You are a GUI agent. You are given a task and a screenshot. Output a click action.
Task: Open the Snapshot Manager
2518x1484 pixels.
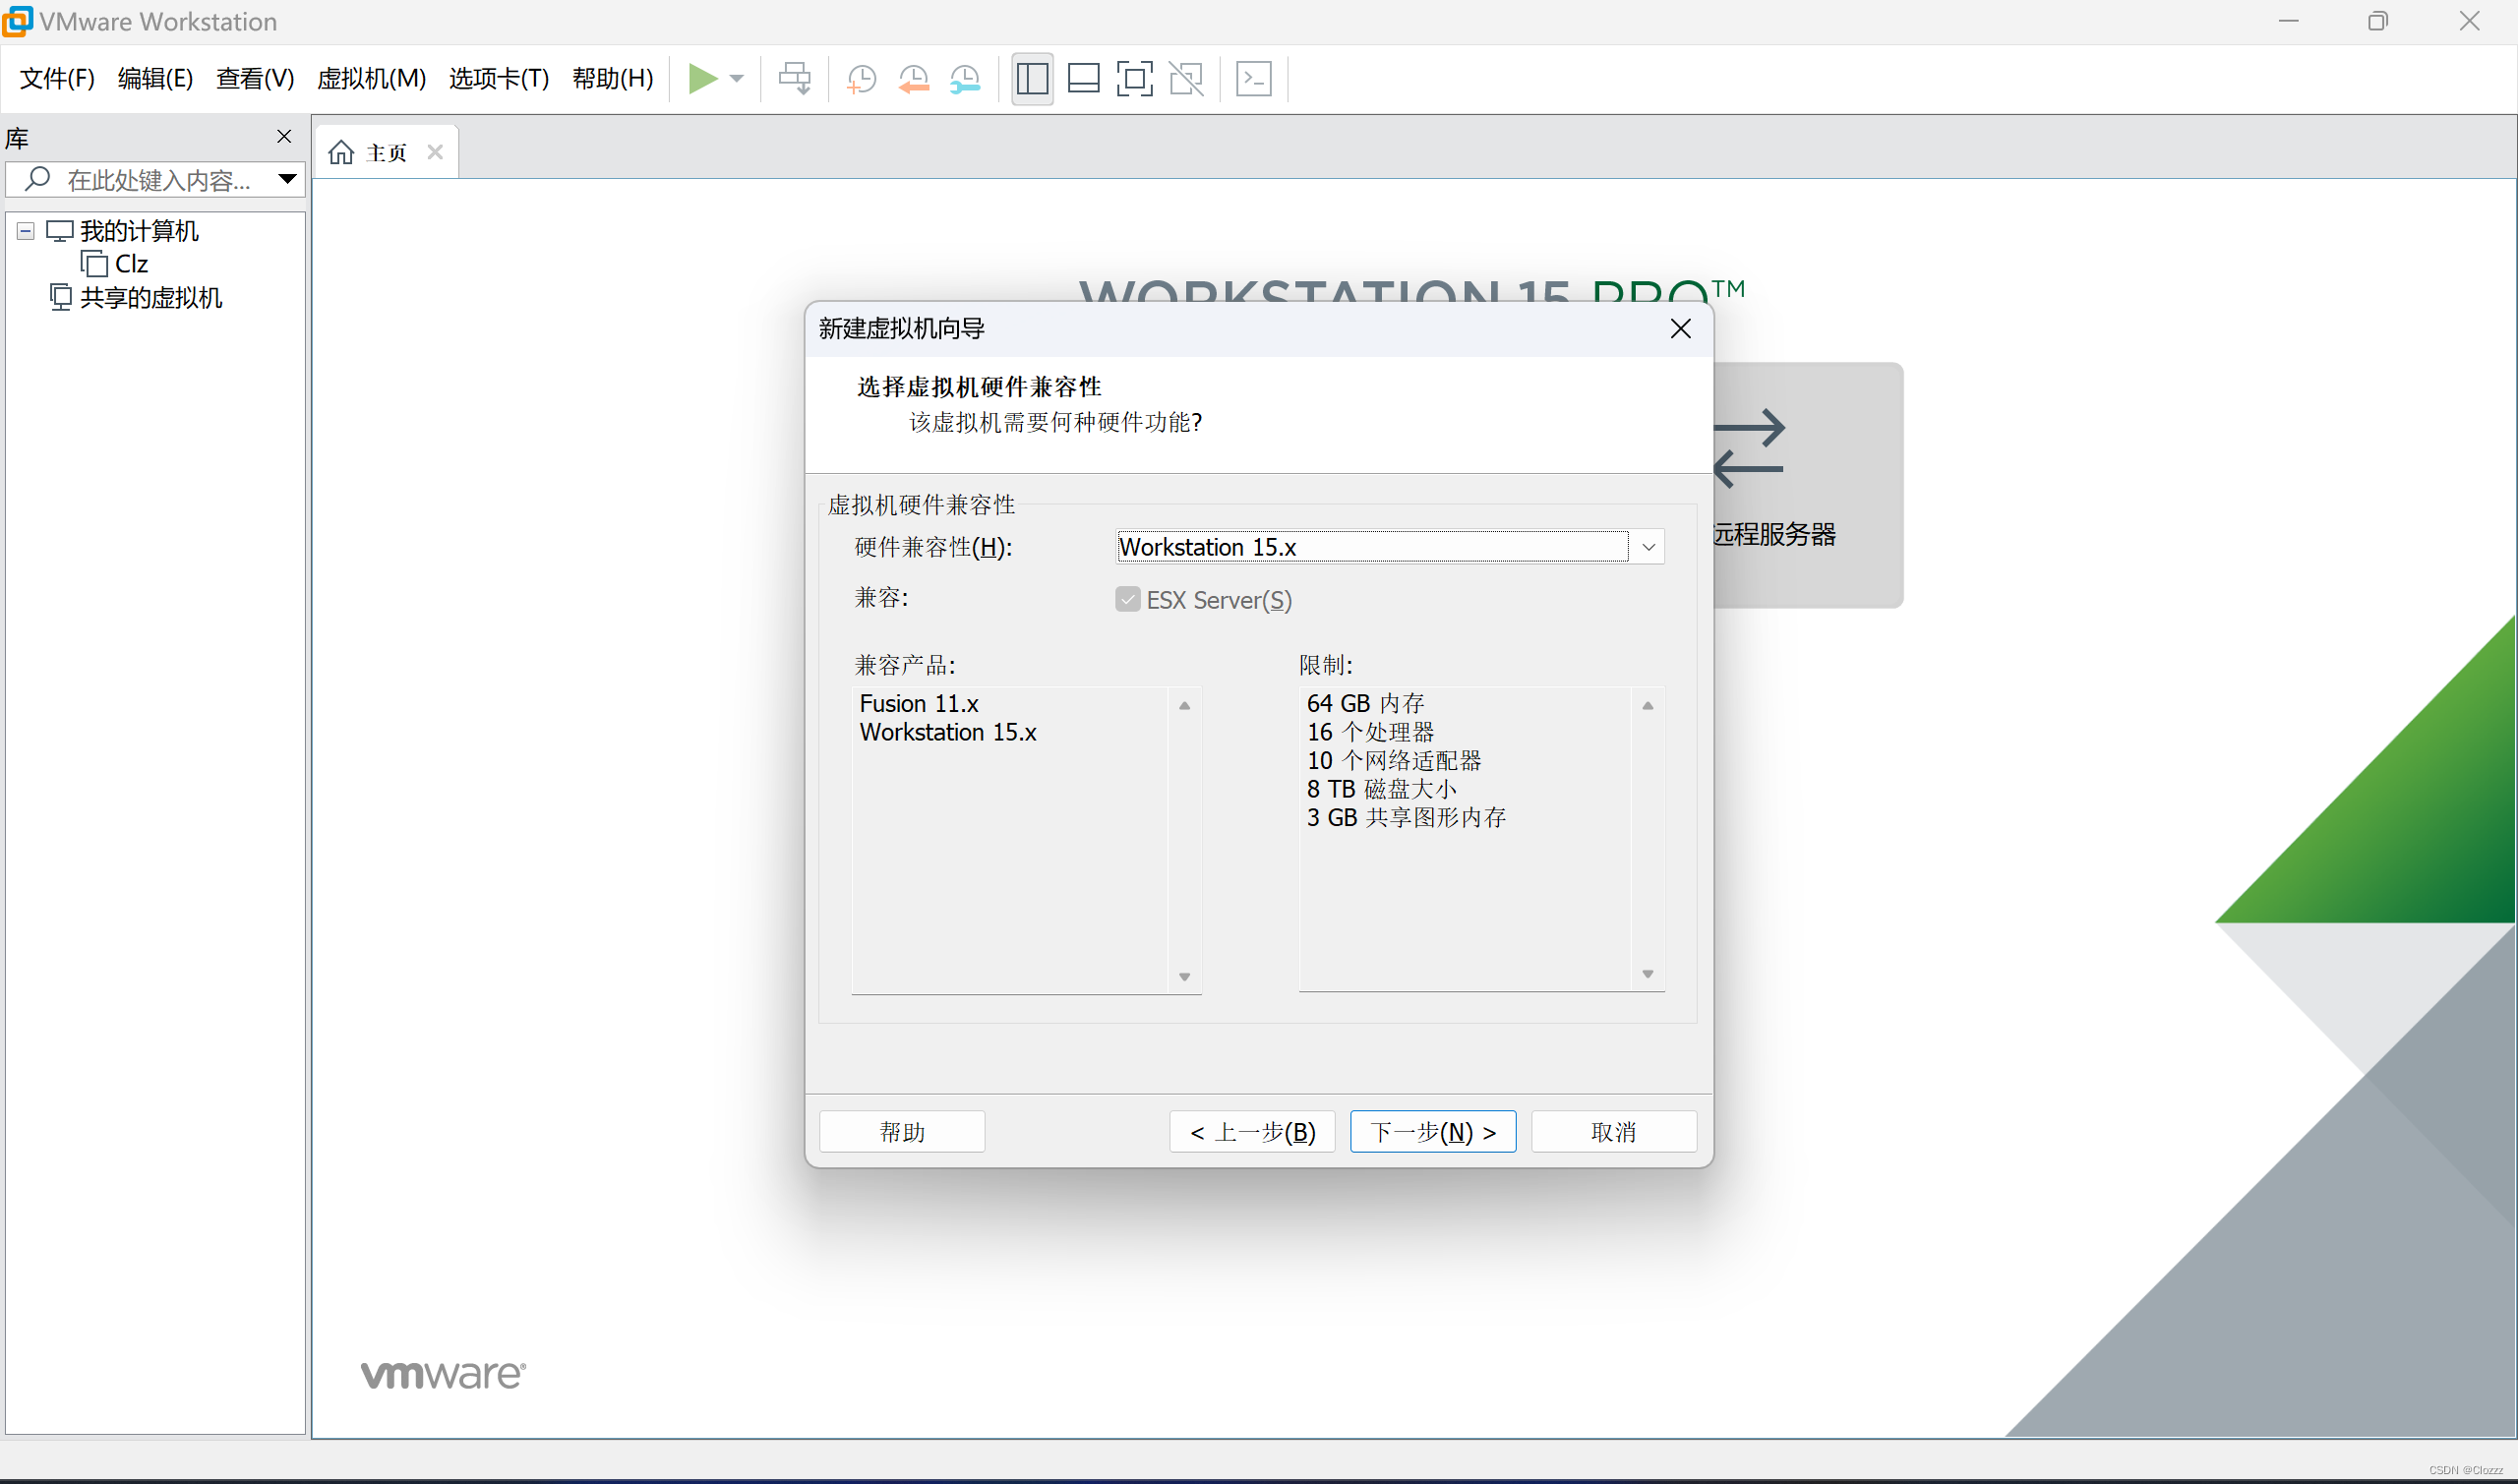(965, 78)
